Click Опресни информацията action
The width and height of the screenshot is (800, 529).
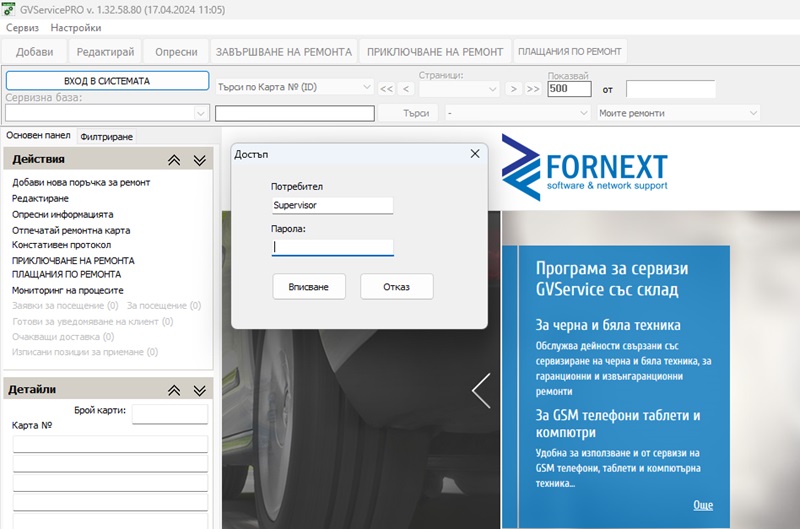(63, 214)
